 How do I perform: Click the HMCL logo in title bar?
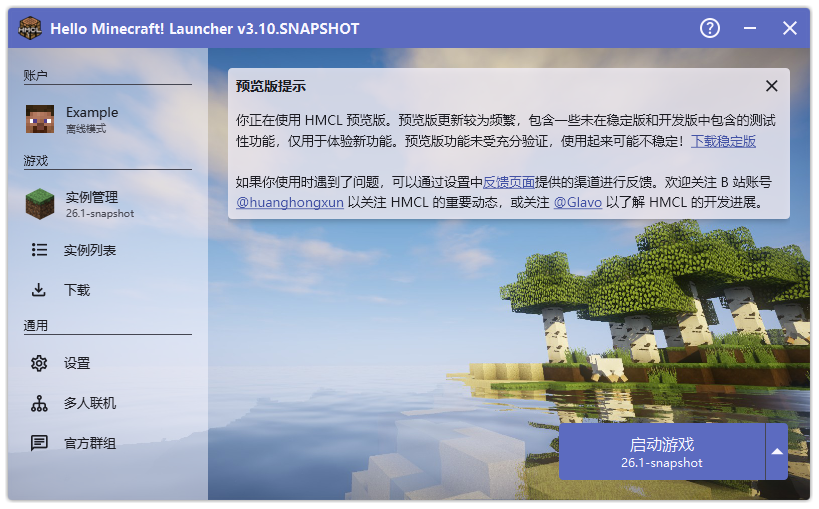click(x=30, y=28)
